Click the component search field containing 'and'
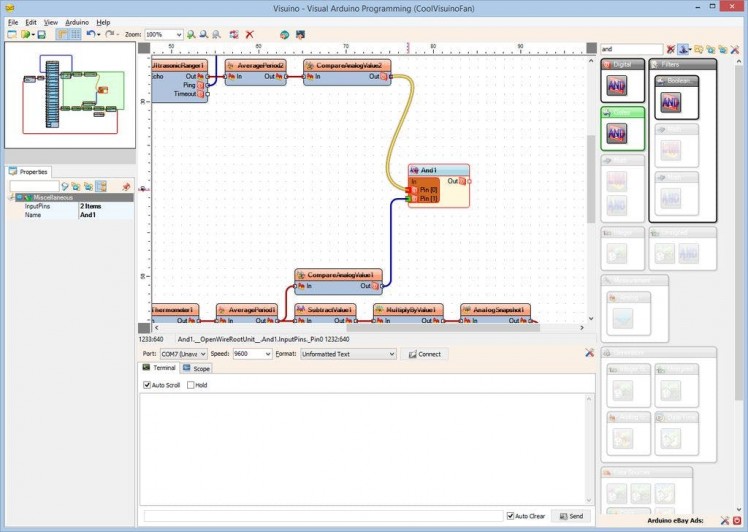748x532 pixels. pyautogui.click(x=630, y=48)
